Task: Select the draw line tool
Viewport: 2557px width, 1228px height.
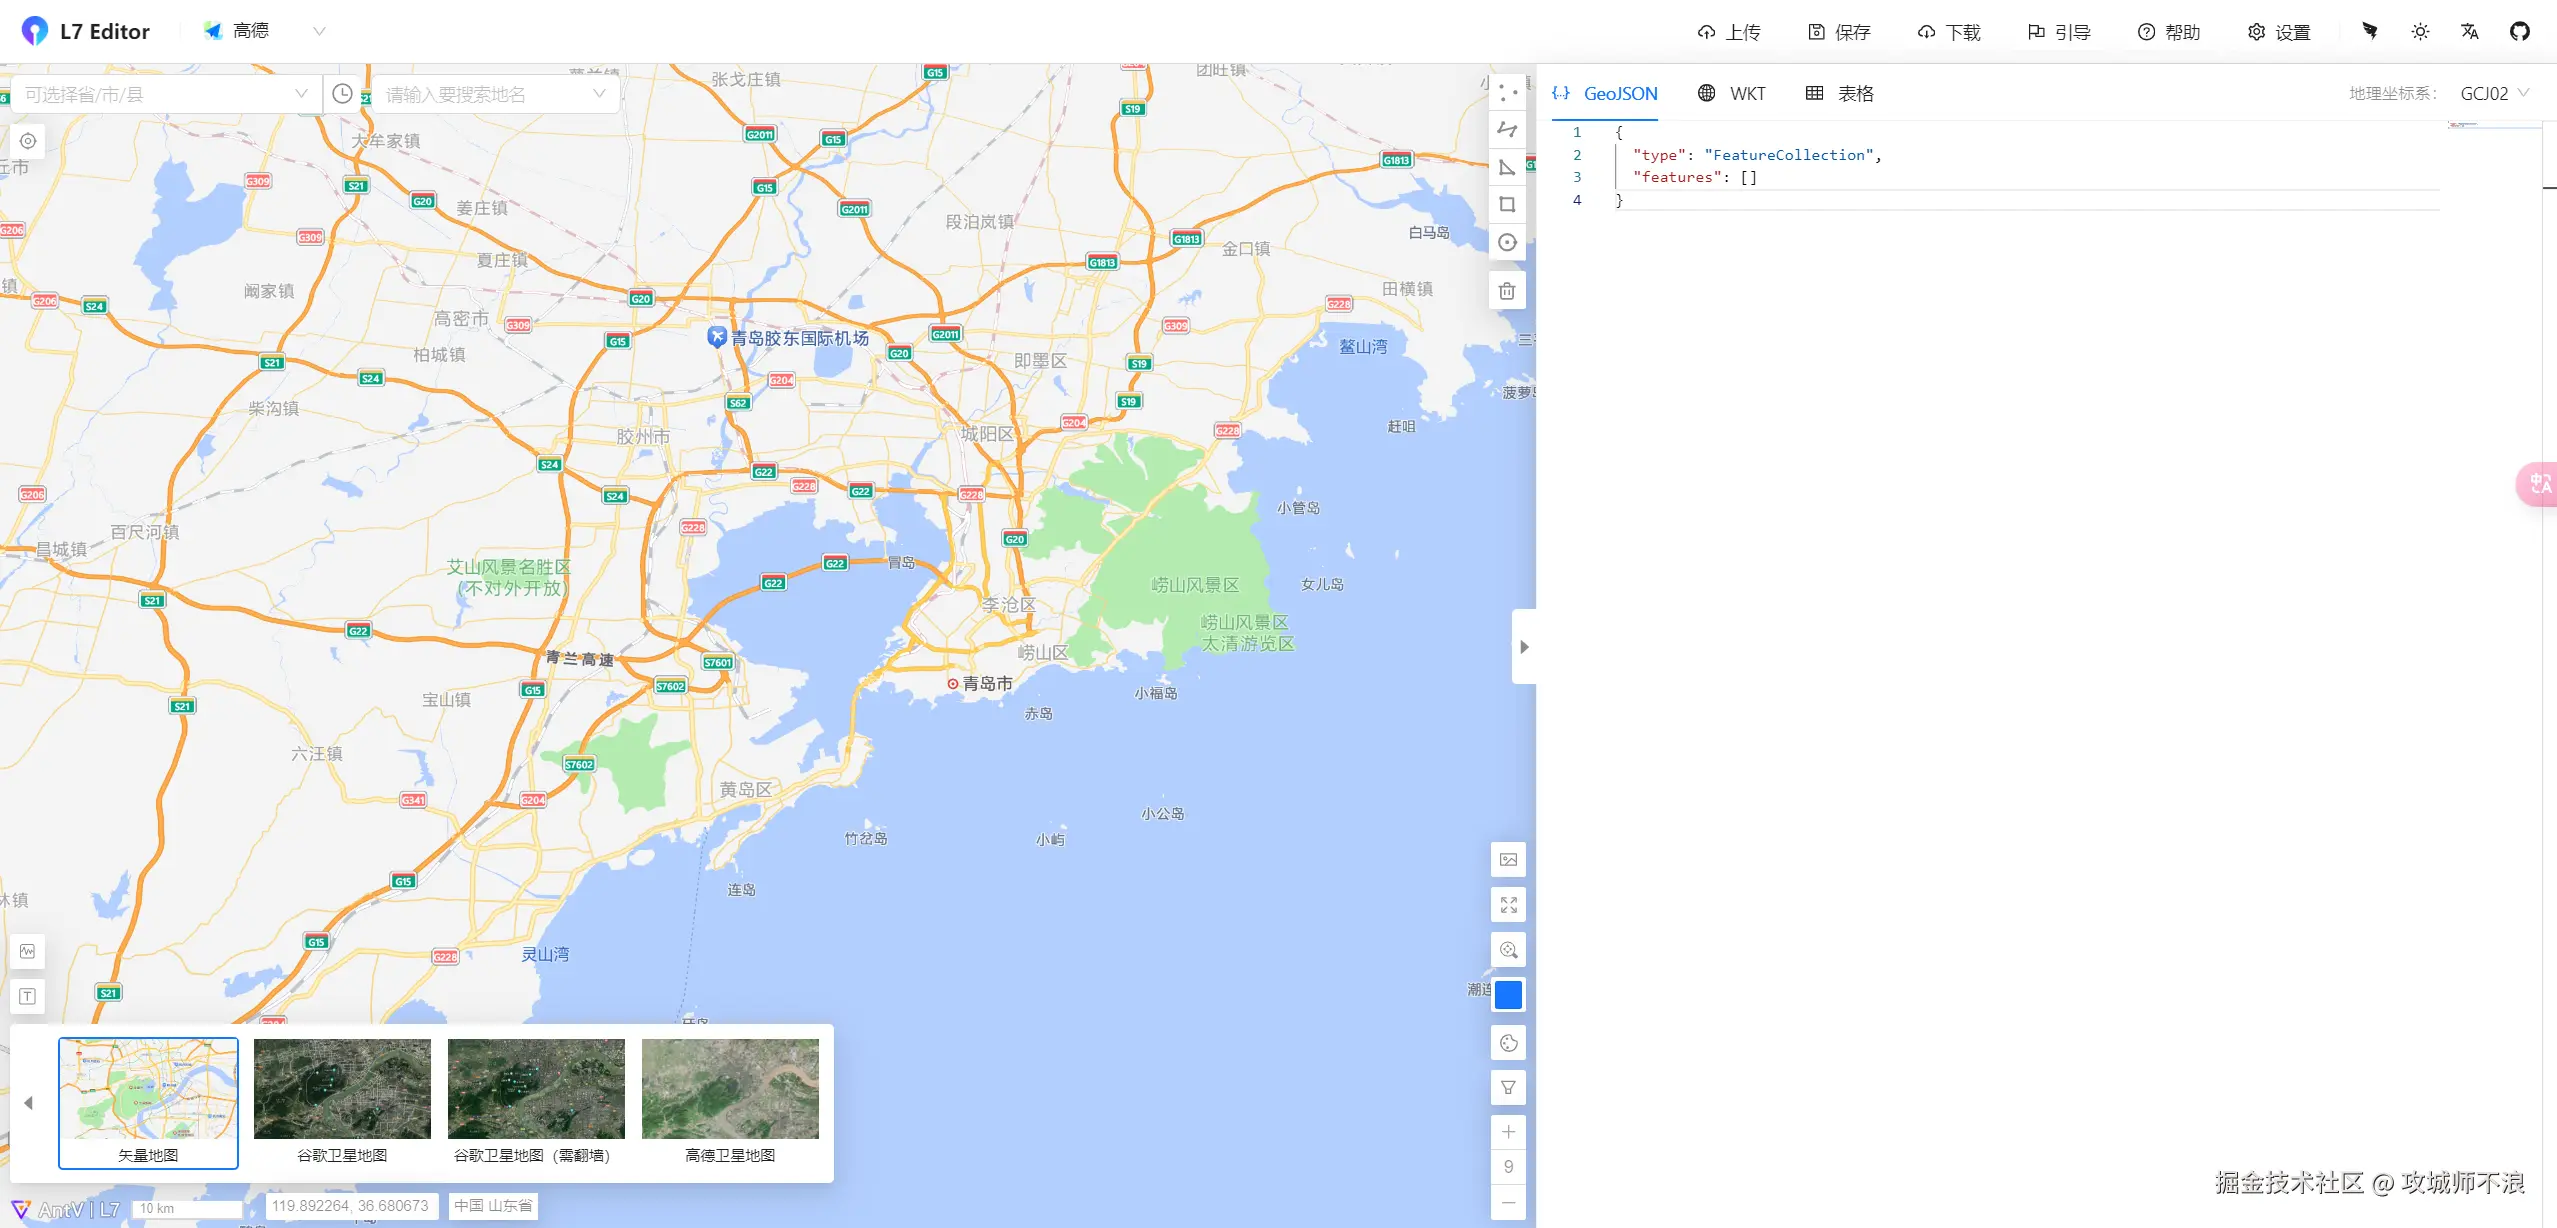Action: (x=1508, y=130)
